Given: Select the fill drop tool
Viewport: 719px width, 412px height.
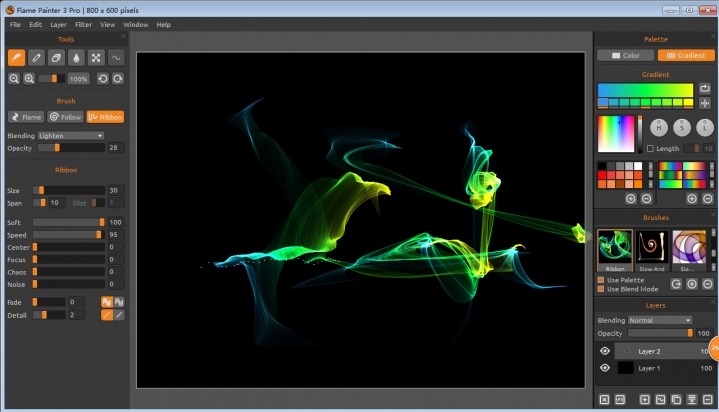Looking at the screenshot, I should (x=76, y=57).
